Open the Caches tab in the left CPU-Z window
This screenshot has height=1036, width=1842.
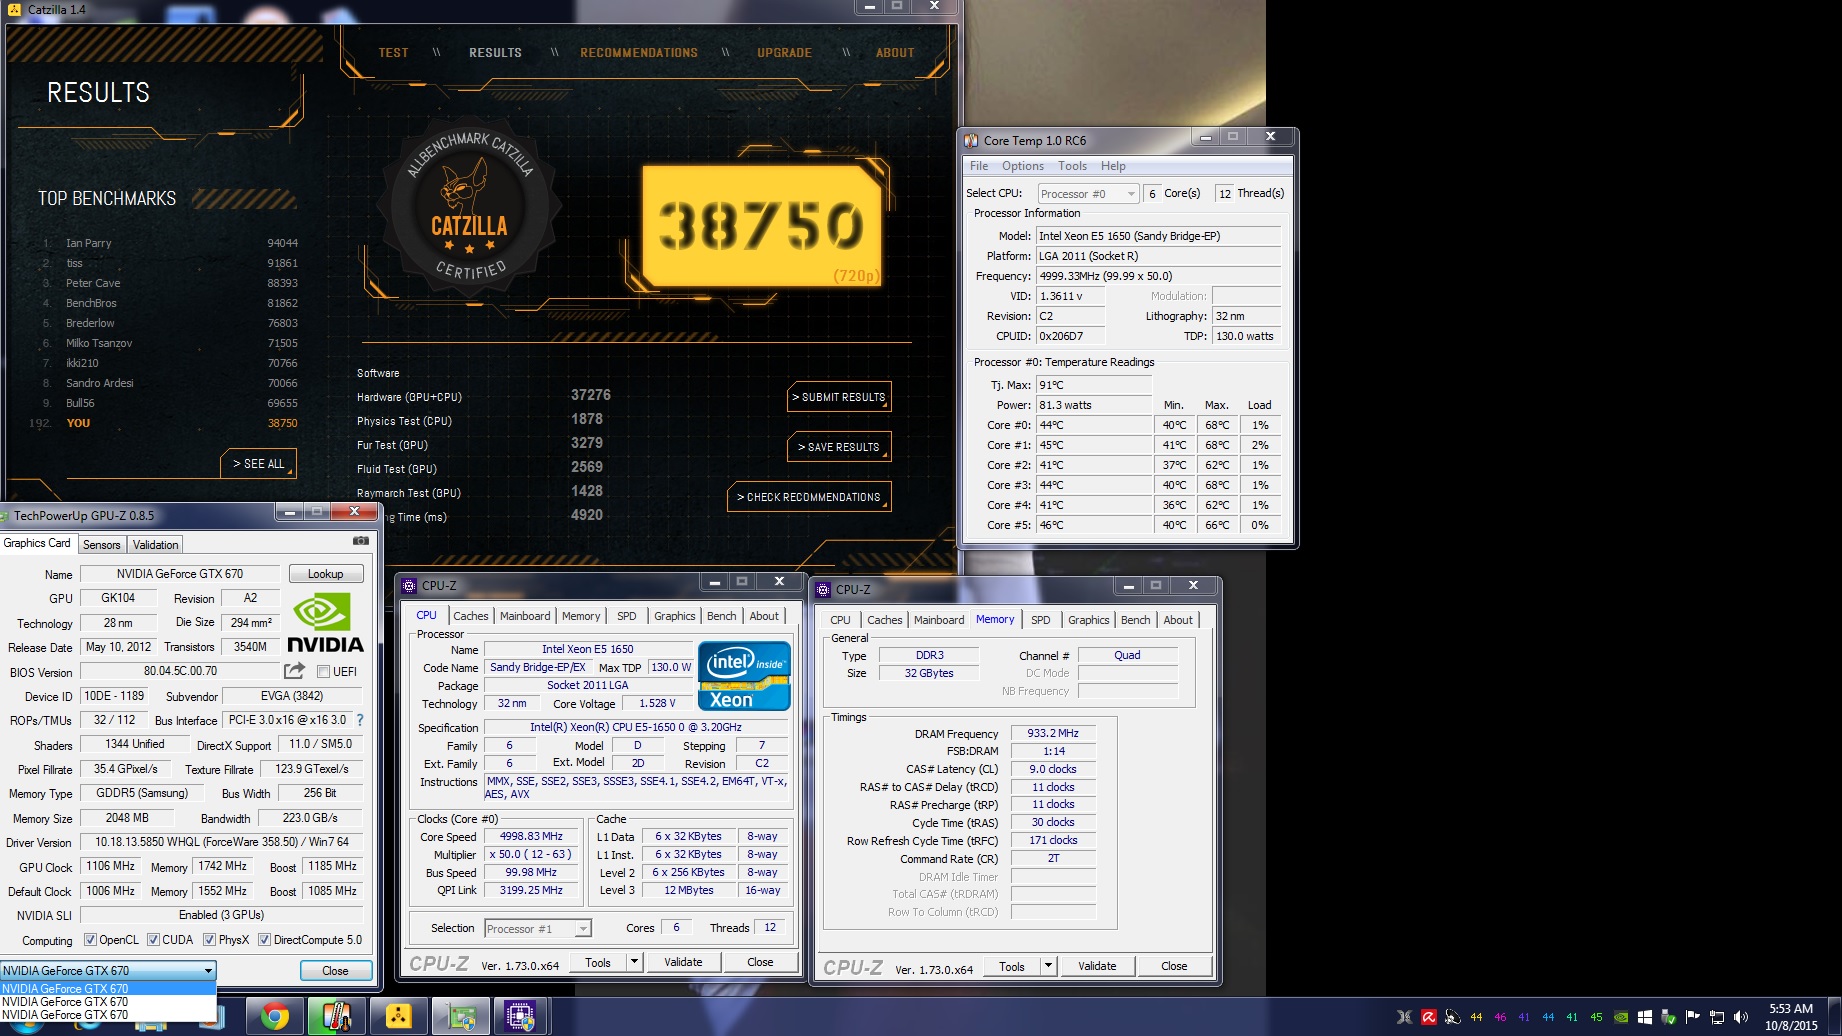[x=470, y=616]
